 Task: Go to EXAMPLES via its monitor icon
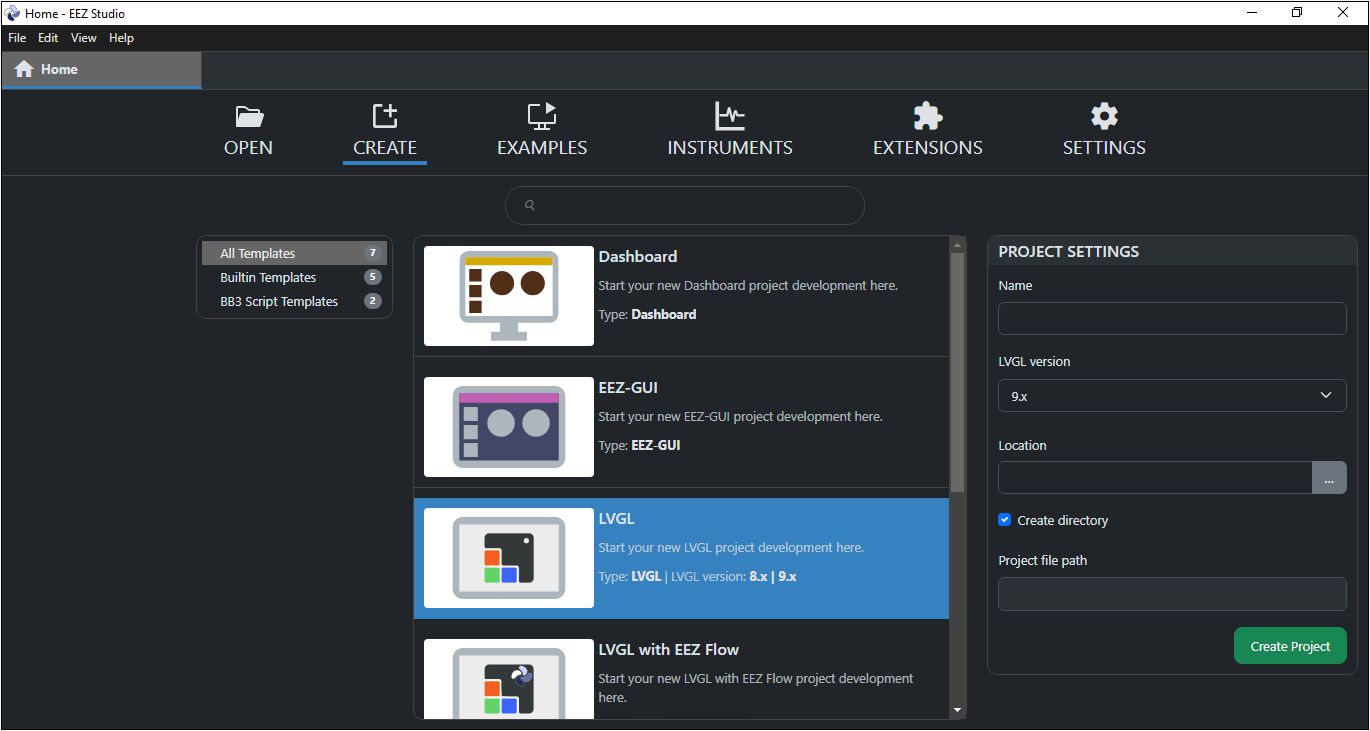click(542, 116)
